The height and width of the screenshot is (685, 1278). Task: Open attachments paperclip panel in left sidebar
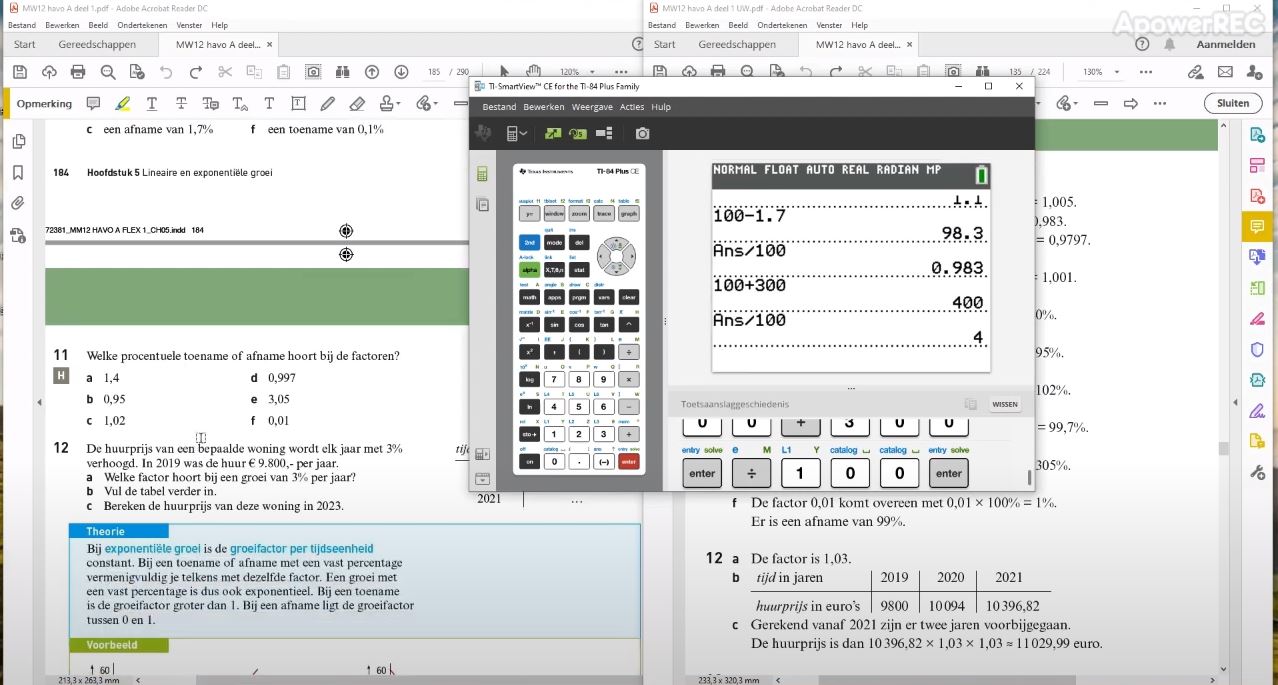[18, 203]
